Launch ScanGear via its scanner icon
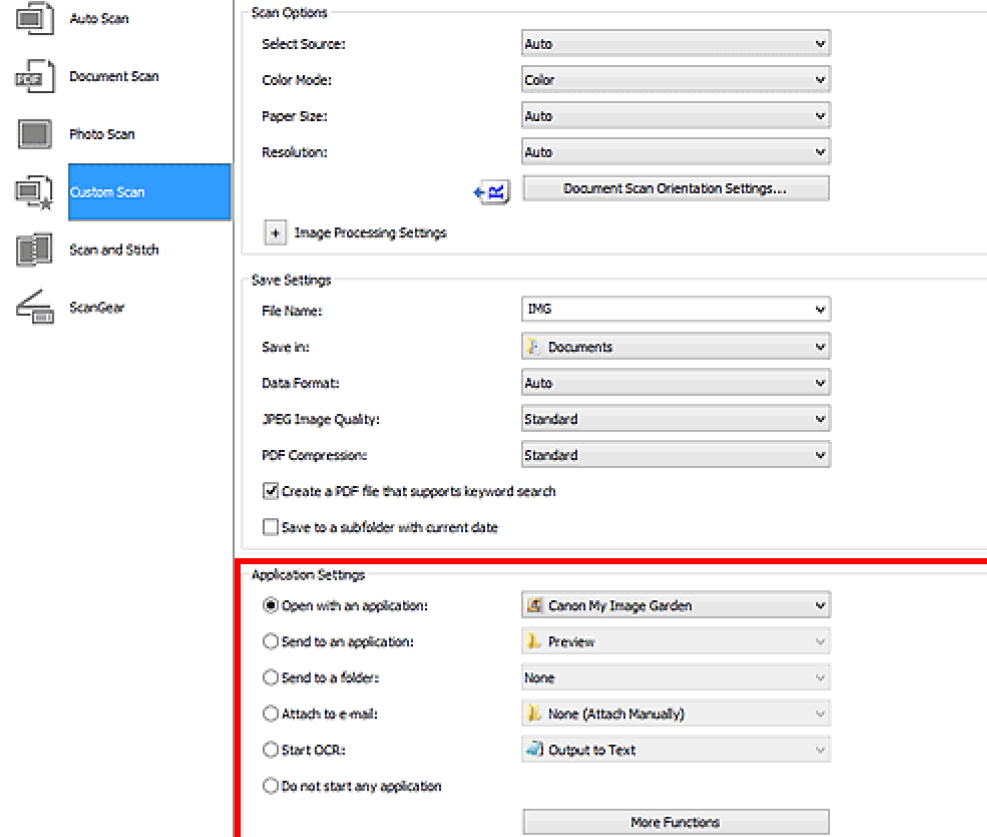 (34, 308)
